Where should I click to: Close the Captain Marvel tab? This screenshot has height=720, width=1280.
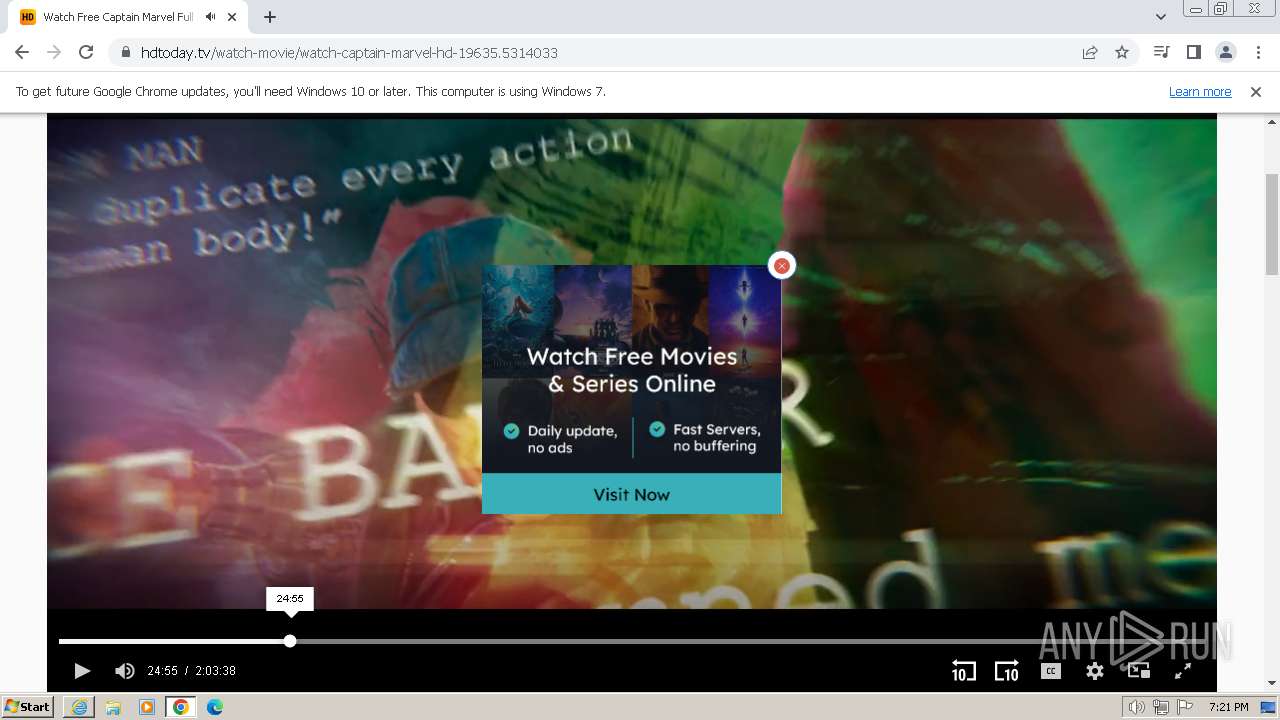pos(233,17)
